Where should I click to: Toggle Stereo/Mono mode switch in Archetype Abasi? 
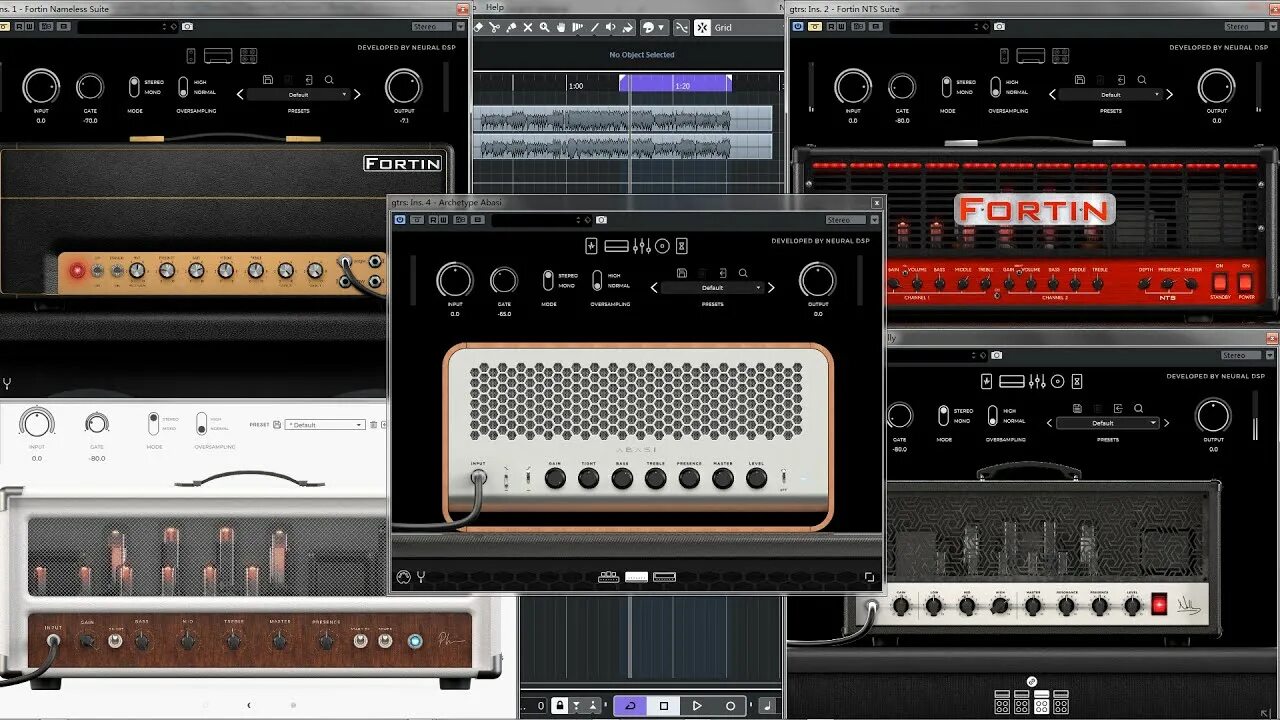[548, 281]
